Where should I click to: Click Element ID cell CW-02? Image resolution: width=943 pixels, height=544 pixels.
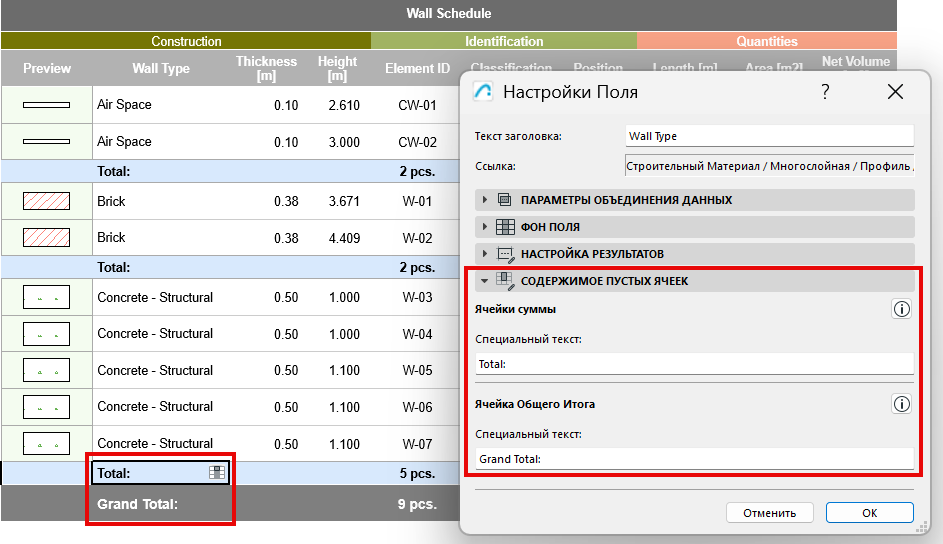pos(417,142)
